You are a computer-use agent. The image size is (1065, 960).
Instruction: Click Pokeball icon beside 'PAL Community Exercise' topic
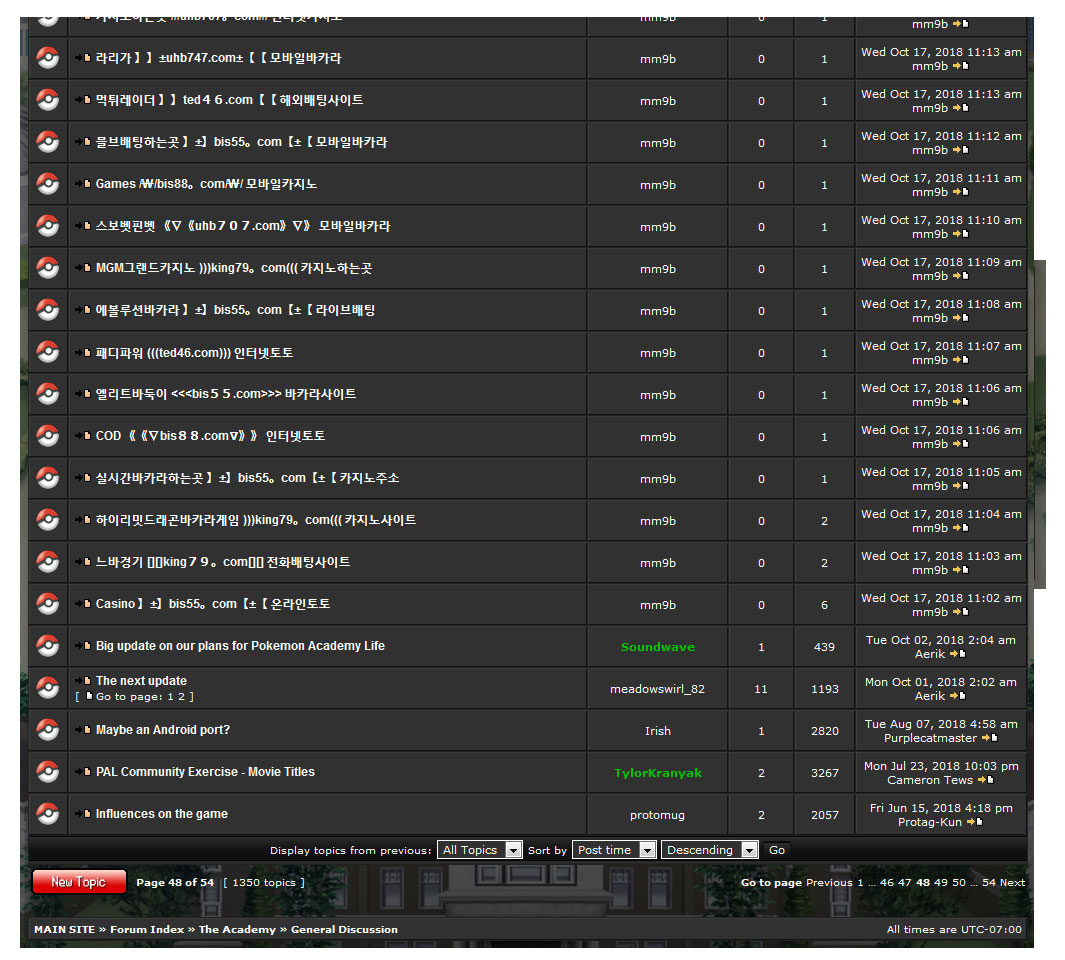pyautogui.click(x=47, y=772)
